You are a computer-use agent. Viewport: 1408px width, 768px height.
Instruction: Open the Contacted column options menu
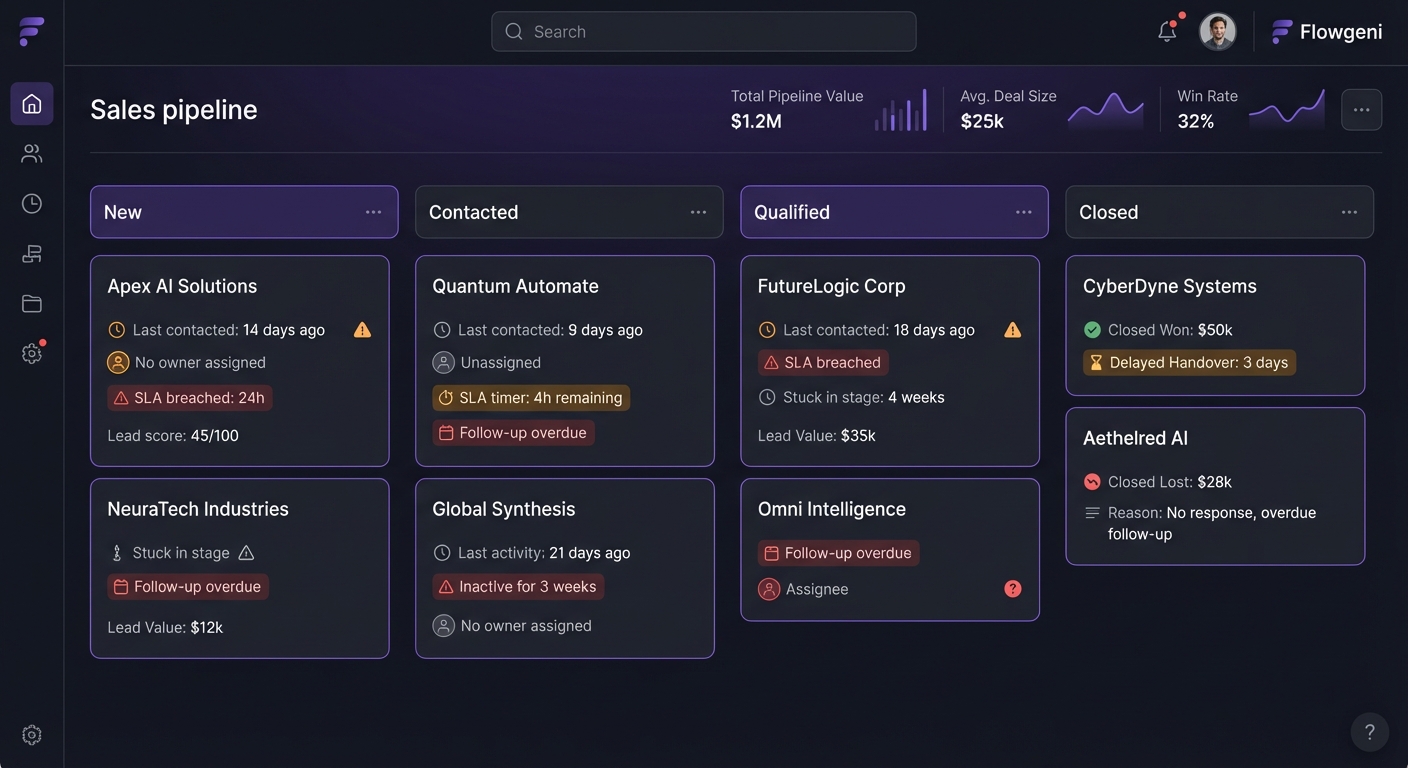[x=699, y=211]
